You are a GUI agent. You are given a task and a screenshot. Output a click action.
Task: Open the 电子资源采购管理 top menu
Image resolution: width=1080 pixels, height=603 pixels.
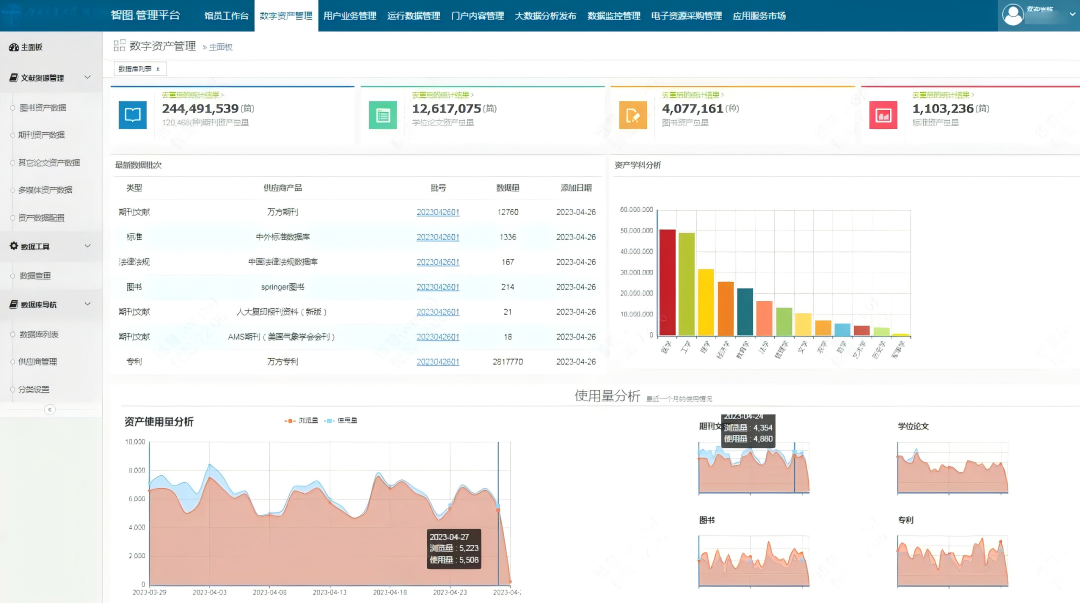click(x=687, y=16)
